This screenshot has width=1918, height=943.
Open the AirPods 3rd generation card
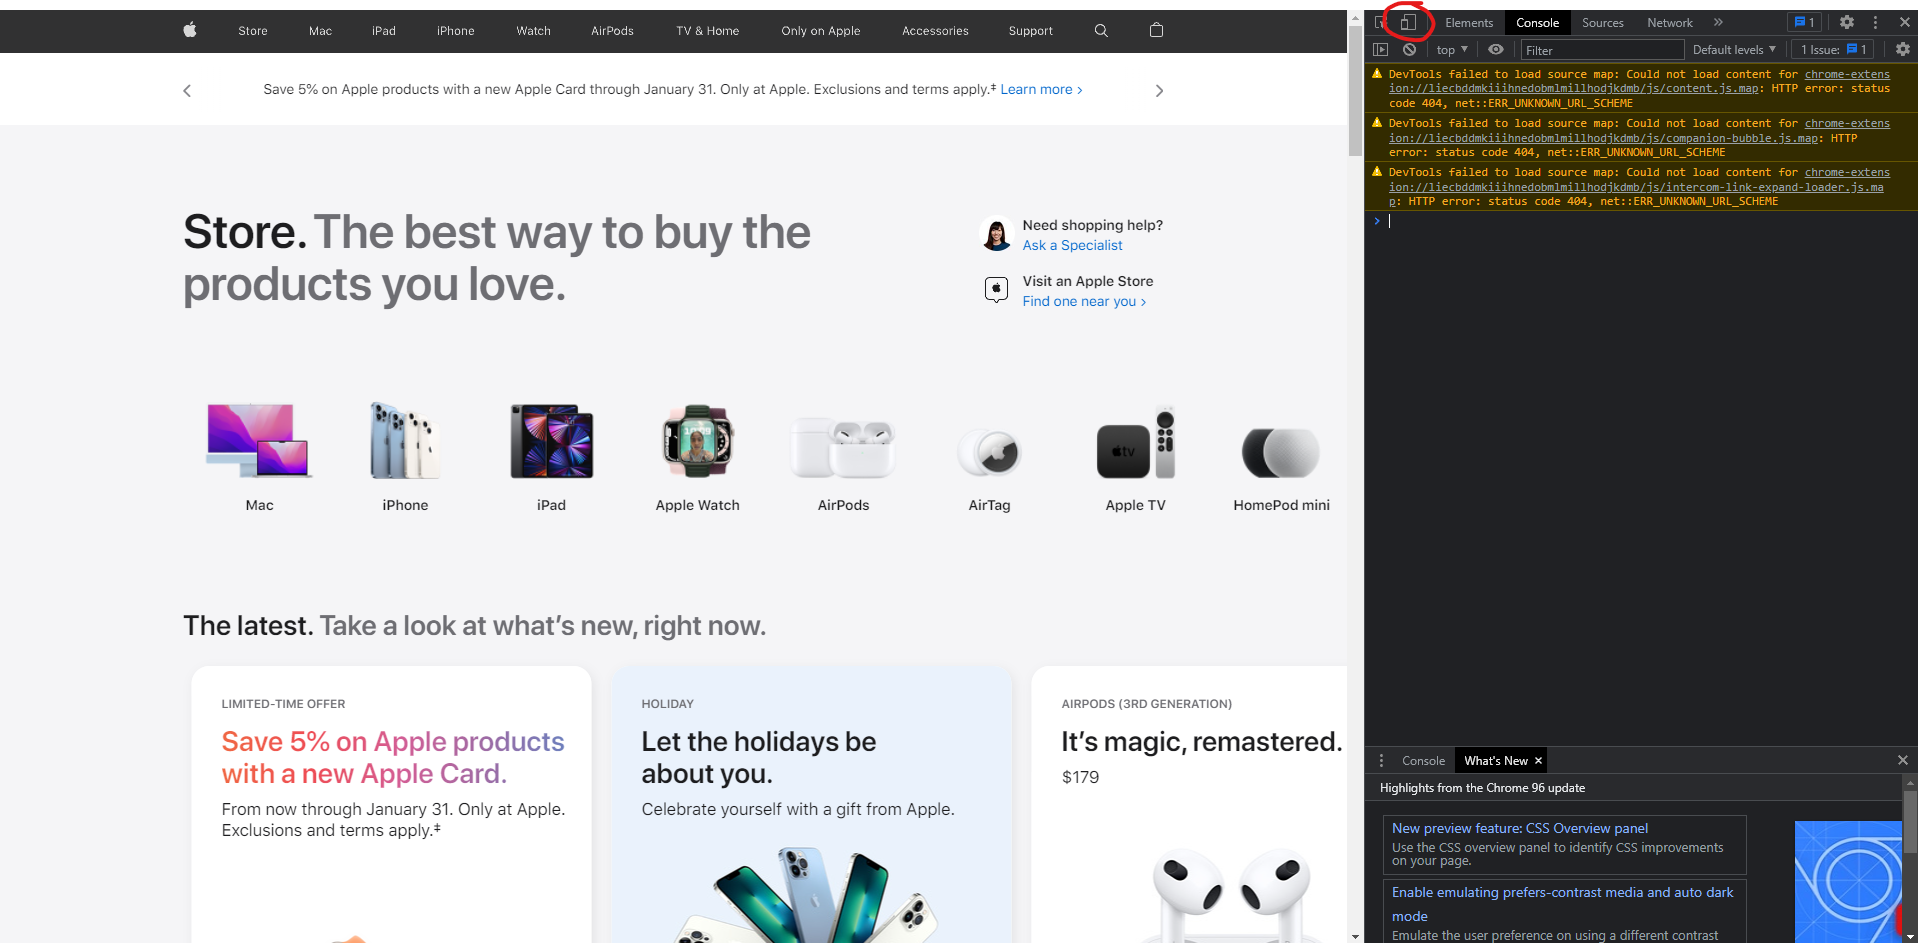[x=1189, y=804]
